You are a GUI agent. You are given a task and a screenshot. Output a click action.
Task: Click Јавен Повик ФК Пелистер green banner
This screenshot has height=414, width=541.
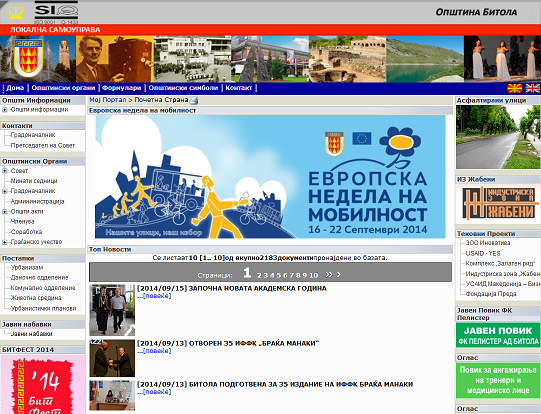[498, 335]
